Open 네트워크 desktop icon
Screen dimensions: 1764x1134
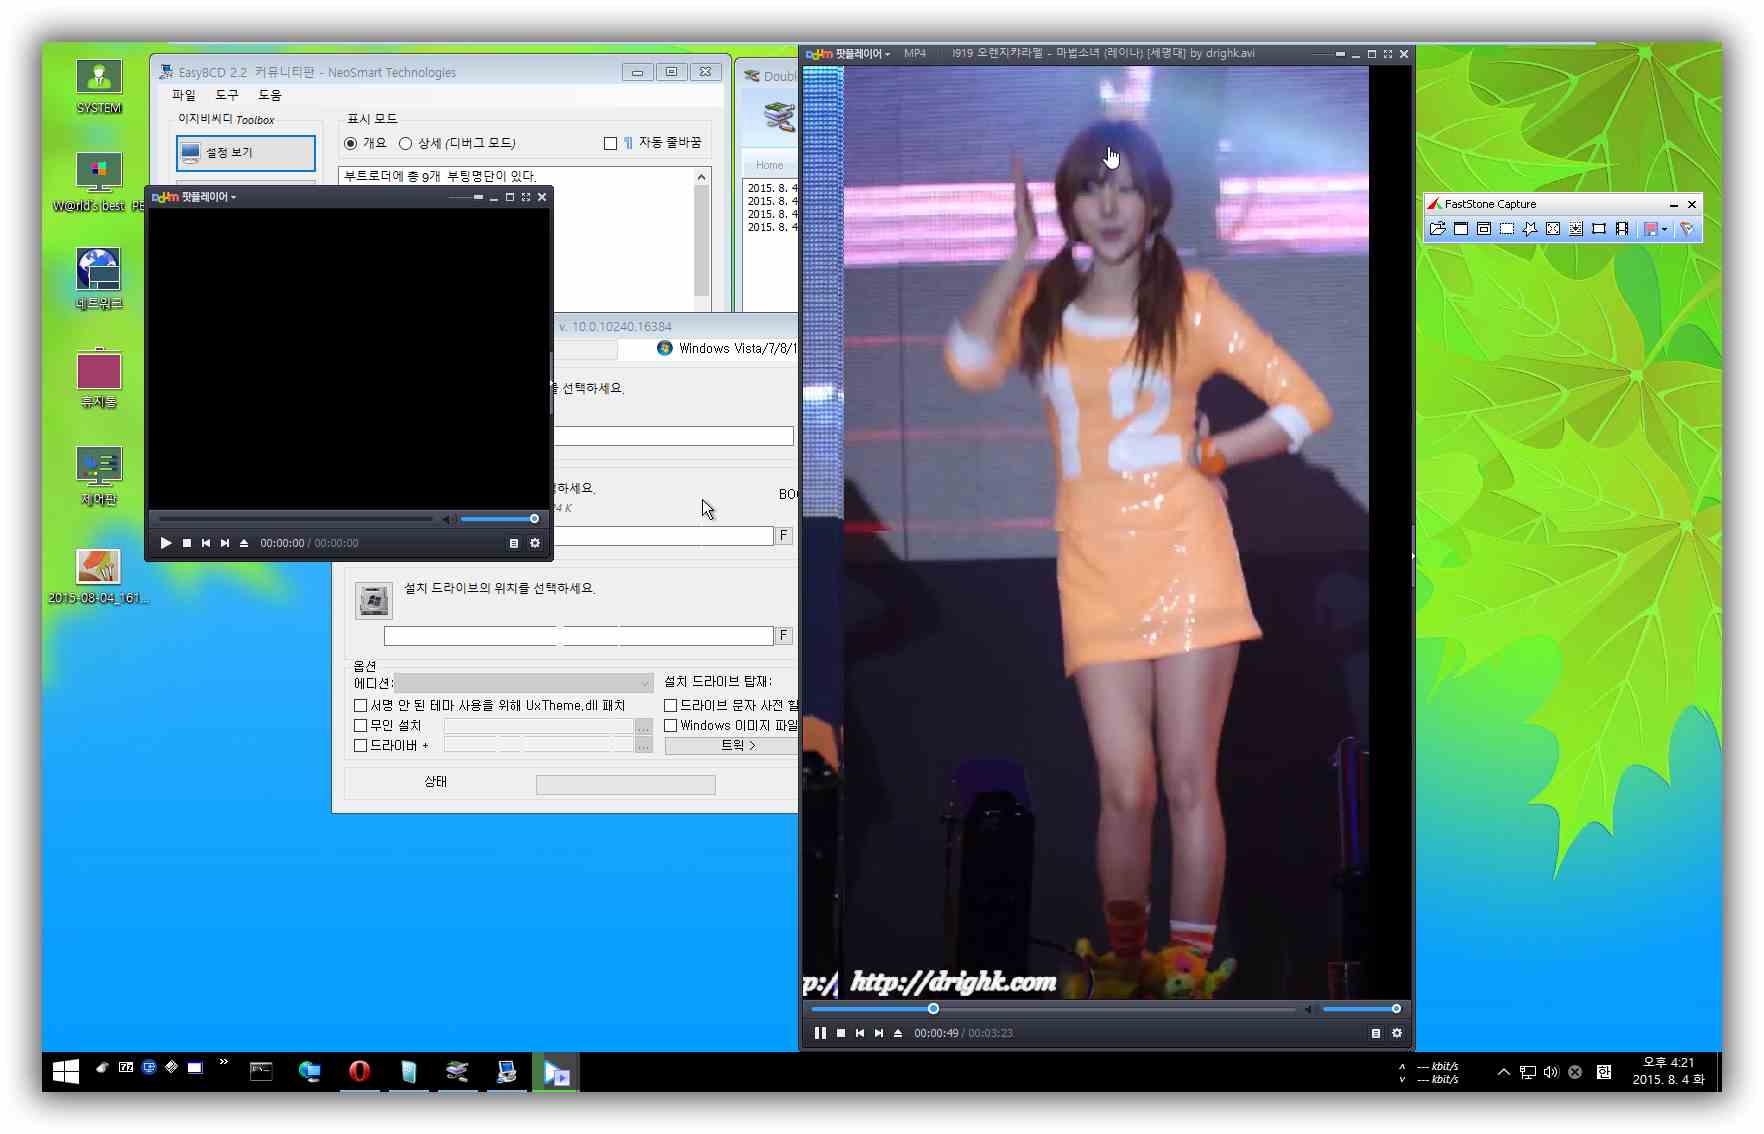pyautogui.click(x=99, y=279)
